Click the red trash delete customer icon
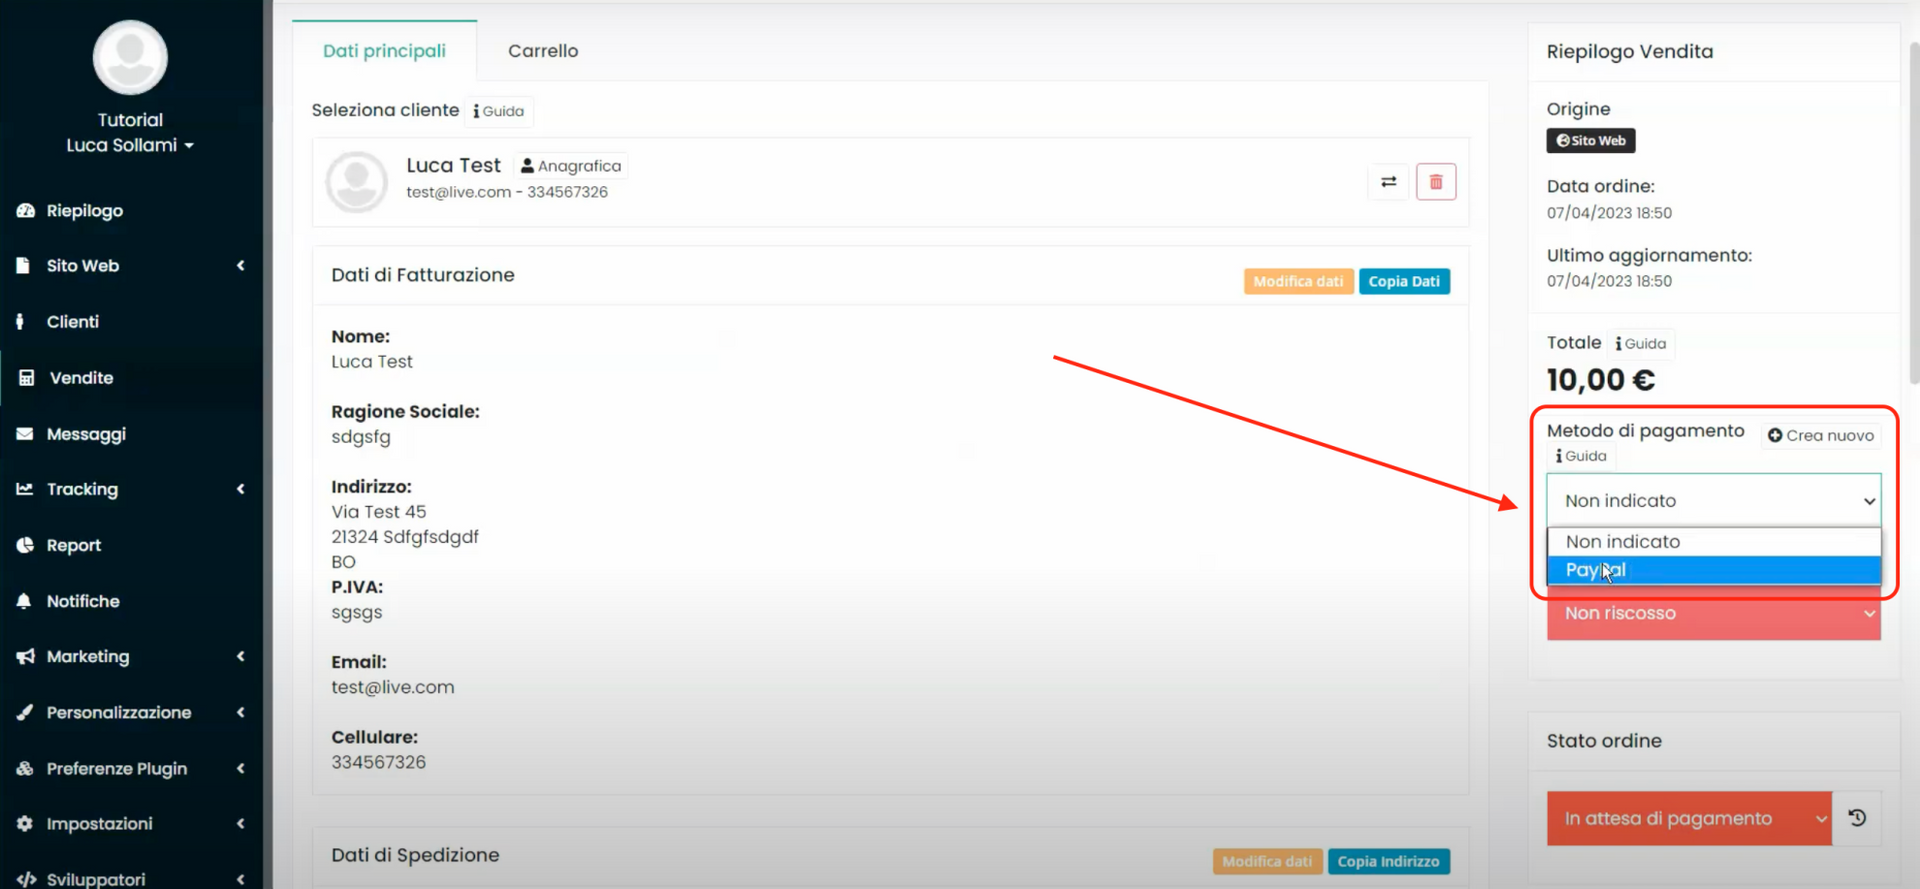Viewport: 1920px width, 889px height. (1435, 182)
